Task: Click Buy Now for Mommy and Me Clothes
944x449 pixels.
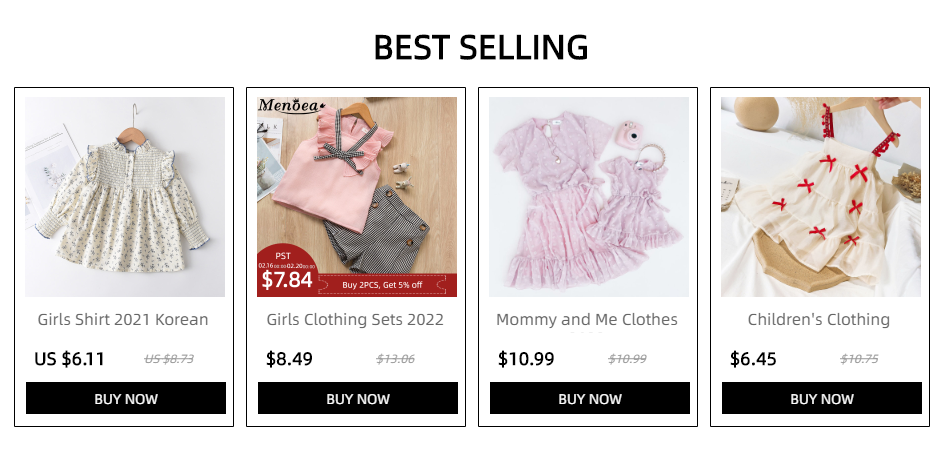Action: (x=590, y=398)
